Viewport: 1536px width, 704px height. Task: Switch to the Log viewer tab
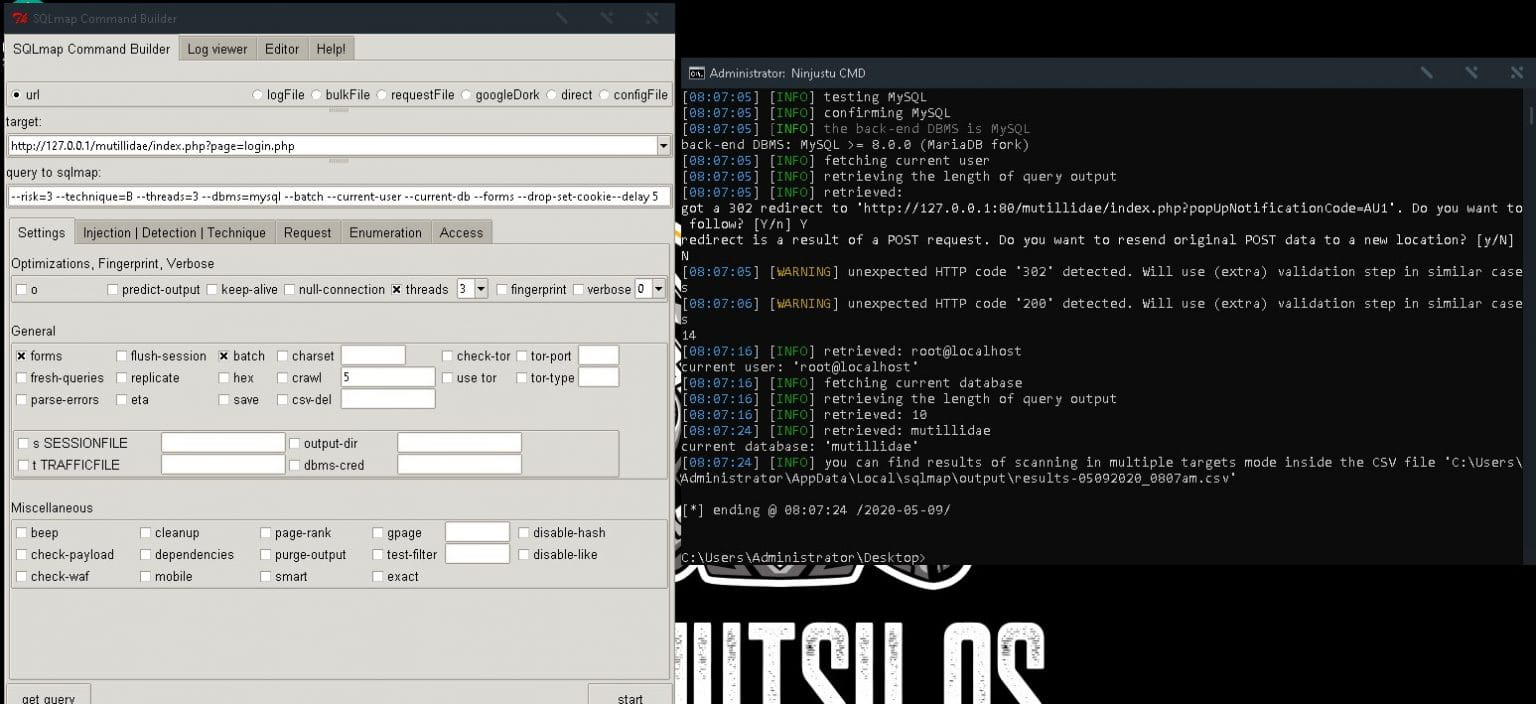pos(217,49)
